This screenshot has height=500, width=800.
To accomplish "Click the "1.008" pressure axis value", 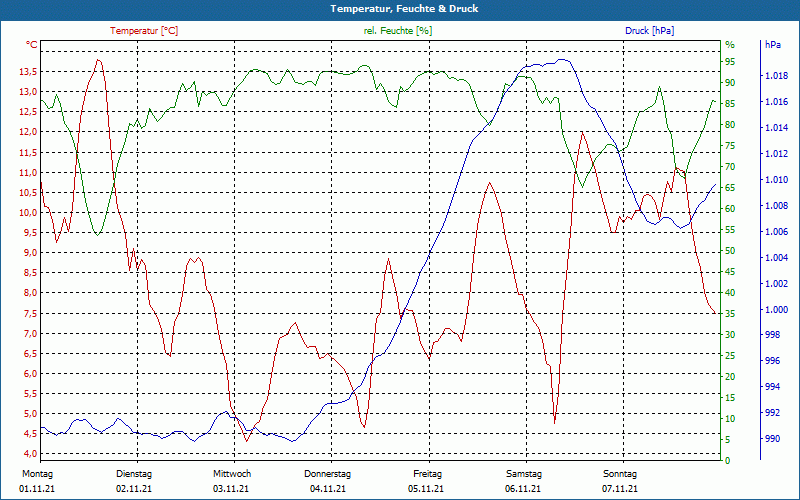I will (x=776, y=206).
